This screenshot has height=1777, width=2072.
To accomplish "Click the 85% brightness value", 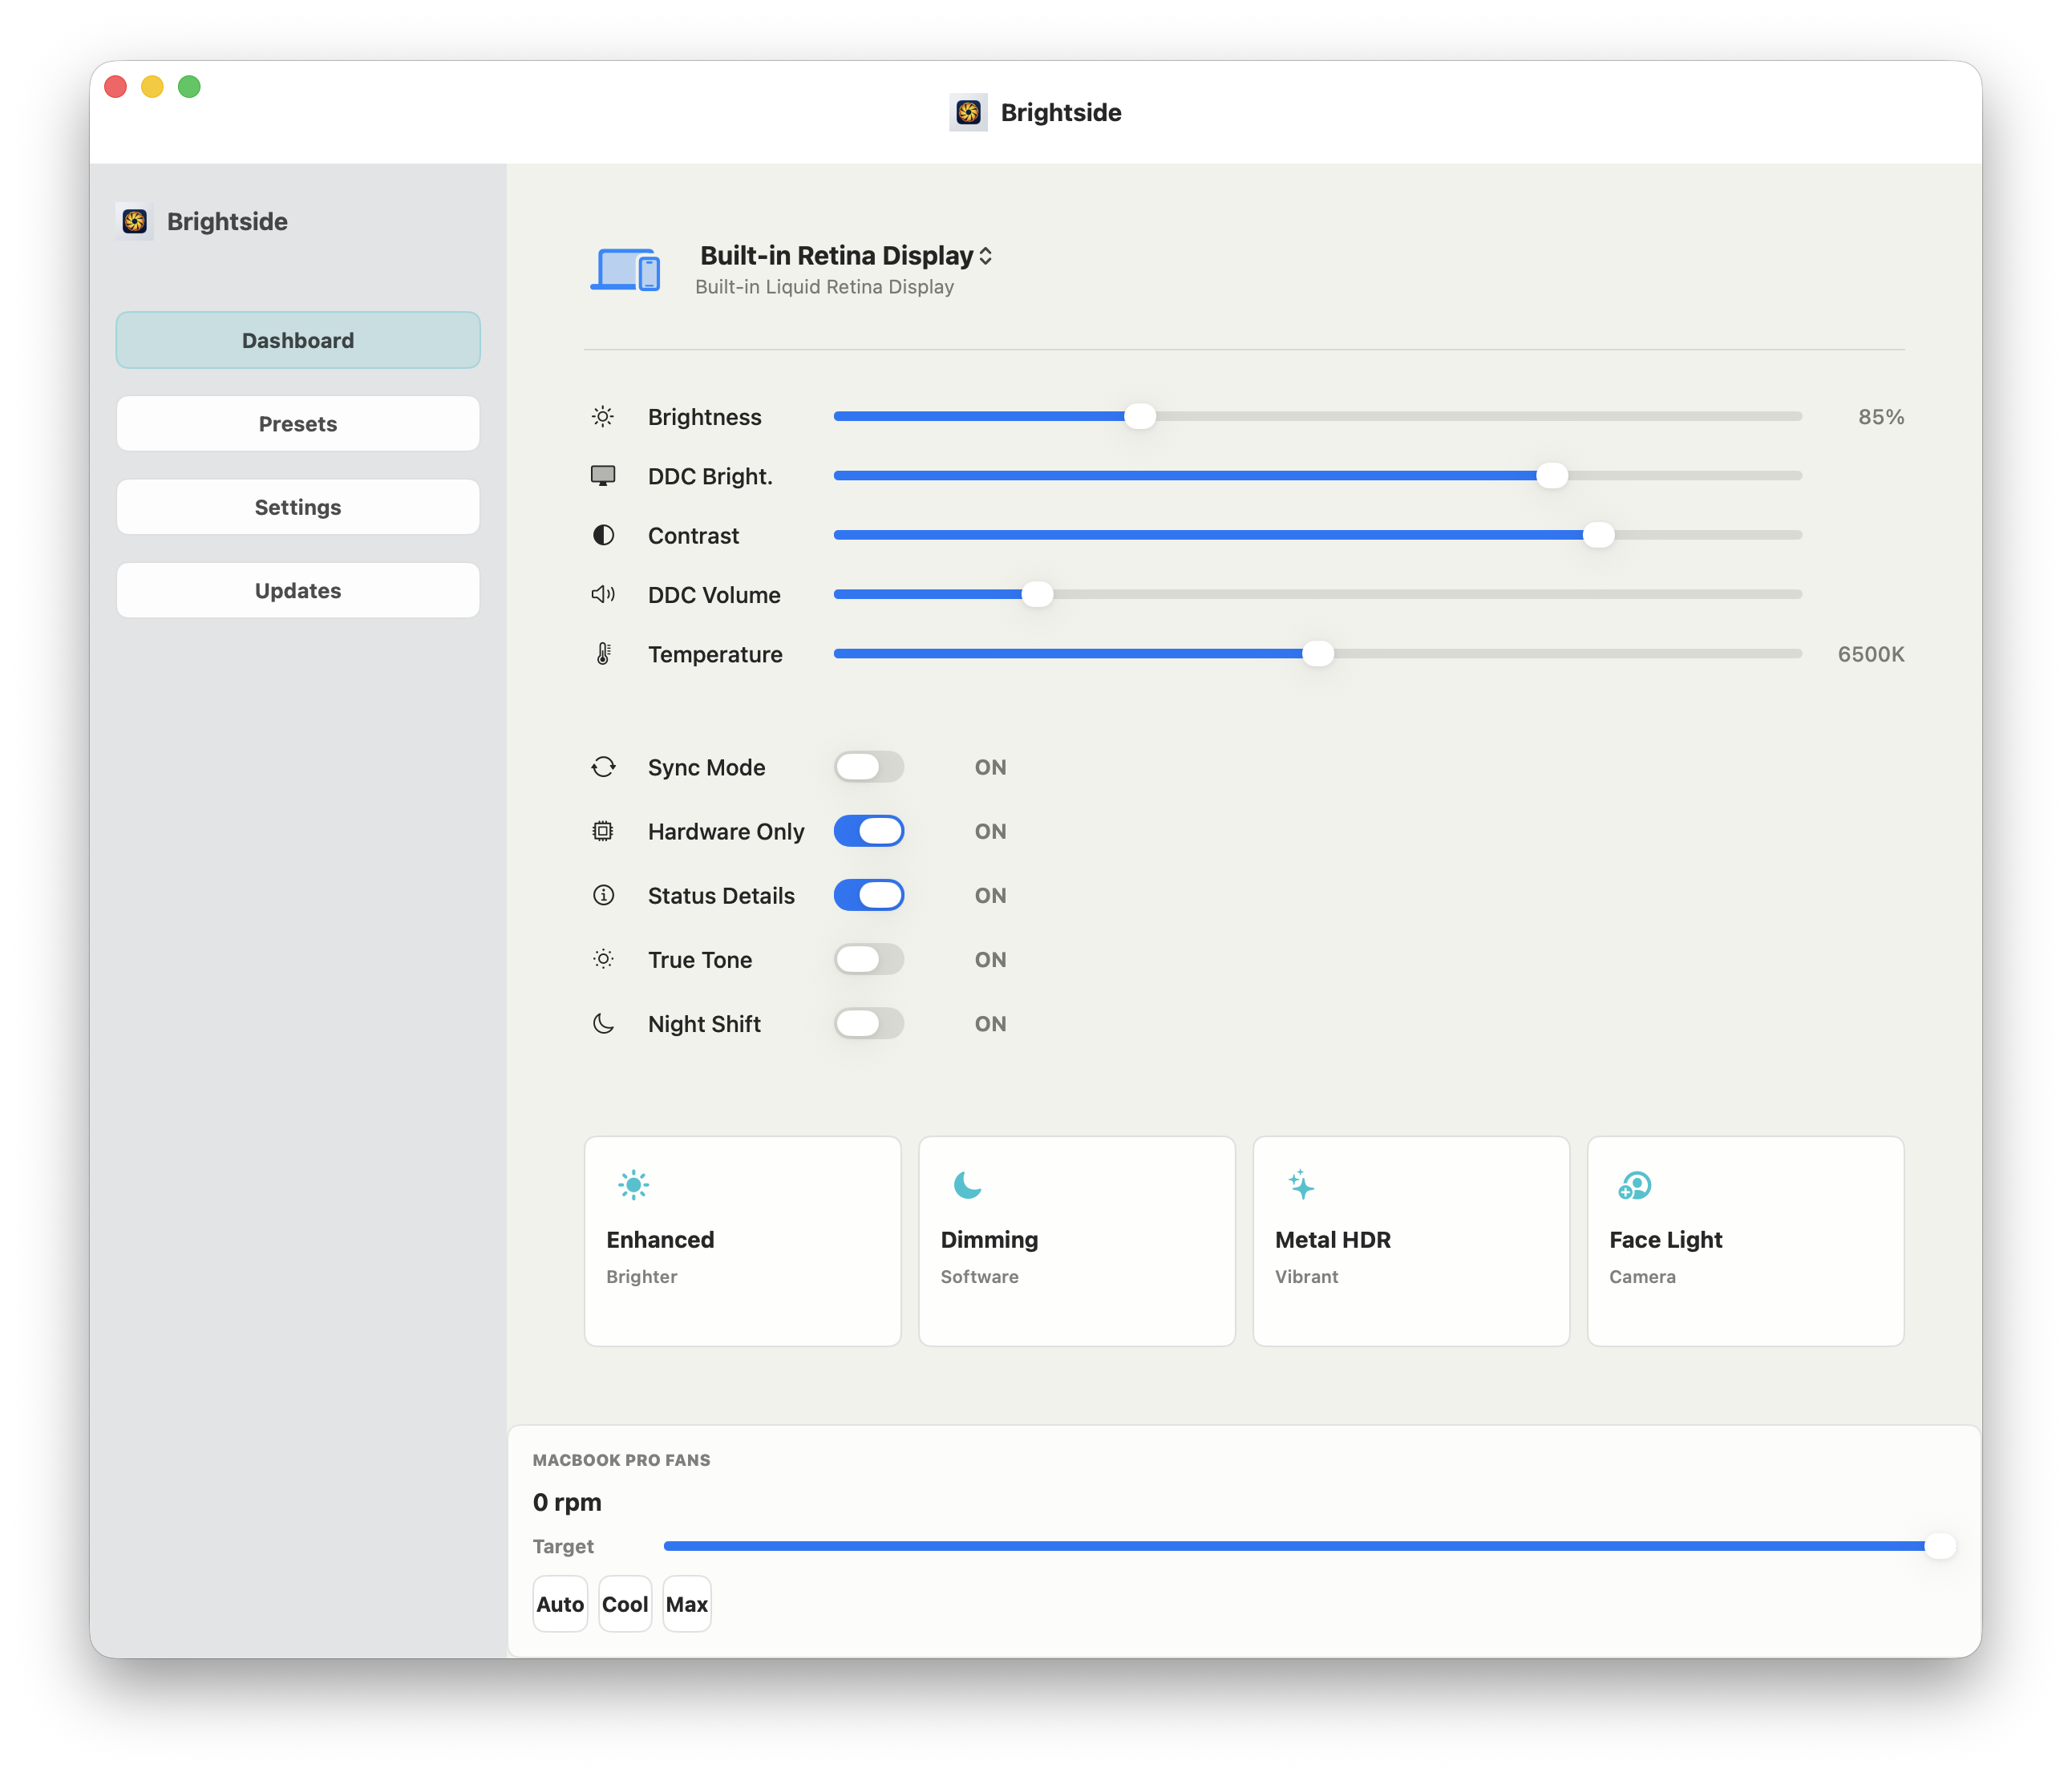I will tap(1881, 417).
